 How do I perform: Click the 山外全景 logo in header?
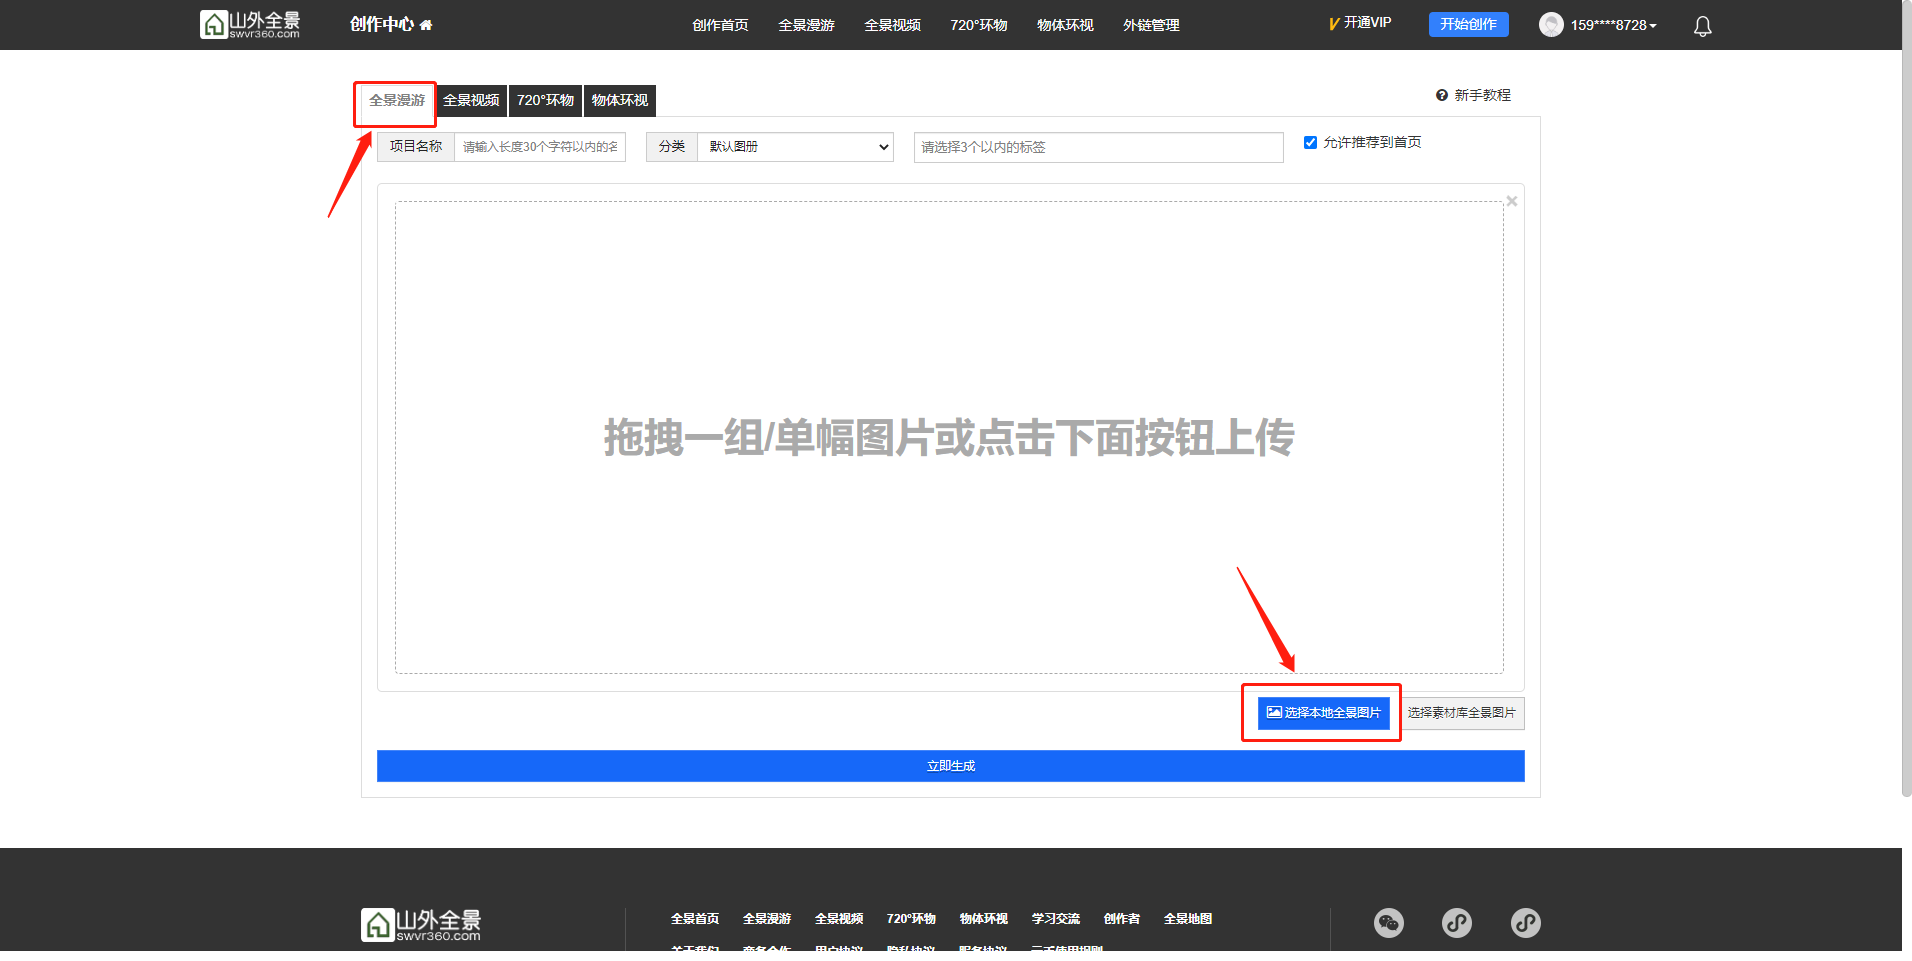pos(250,24)
